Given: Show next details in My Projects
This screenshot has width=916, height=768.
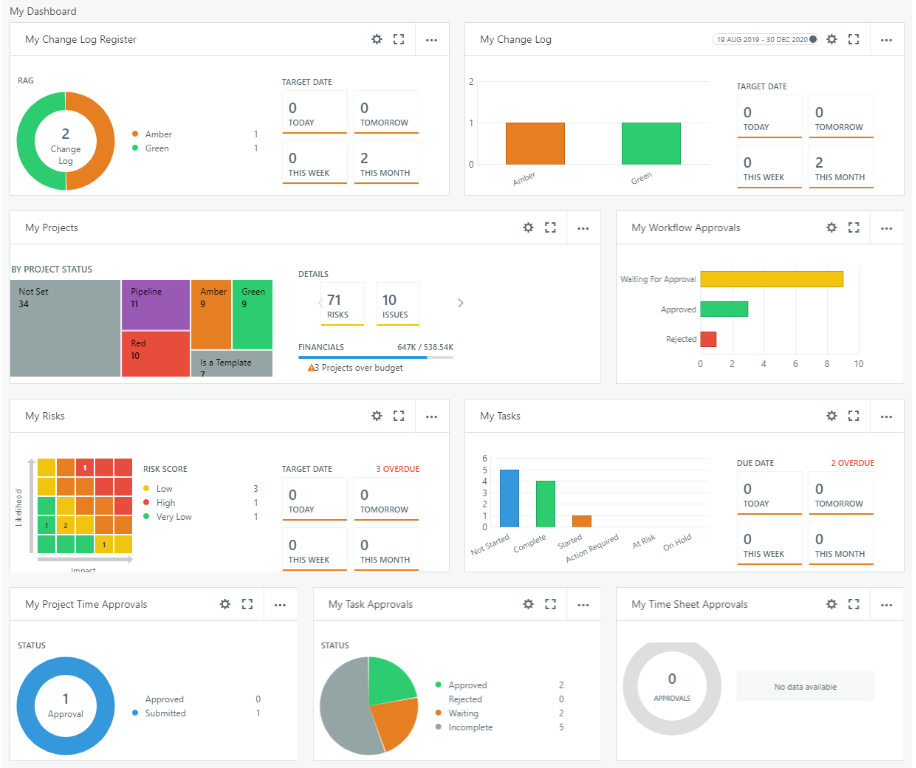Looking at the screenshot, I should 460,303.
